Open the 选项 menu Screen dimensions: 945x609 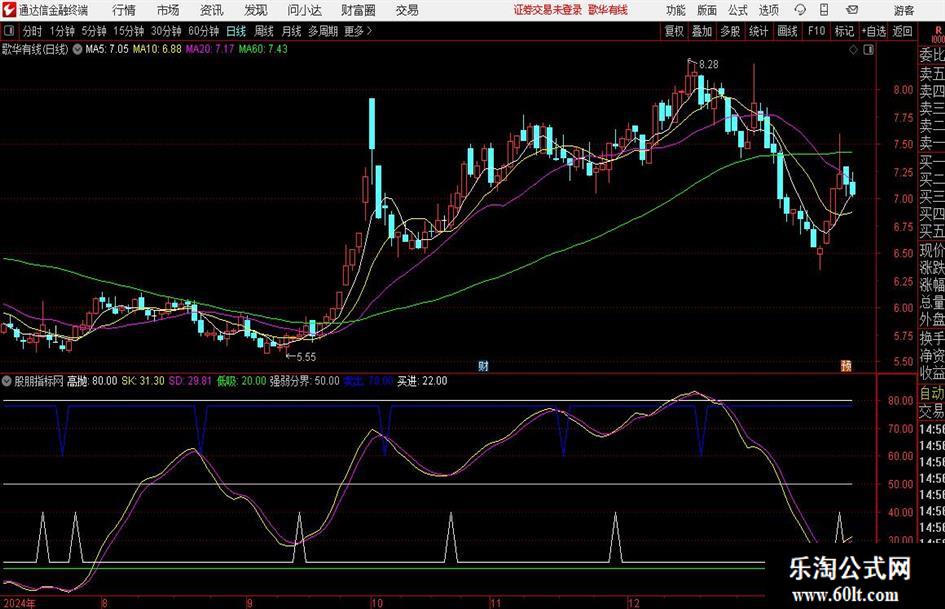(768, 10)
